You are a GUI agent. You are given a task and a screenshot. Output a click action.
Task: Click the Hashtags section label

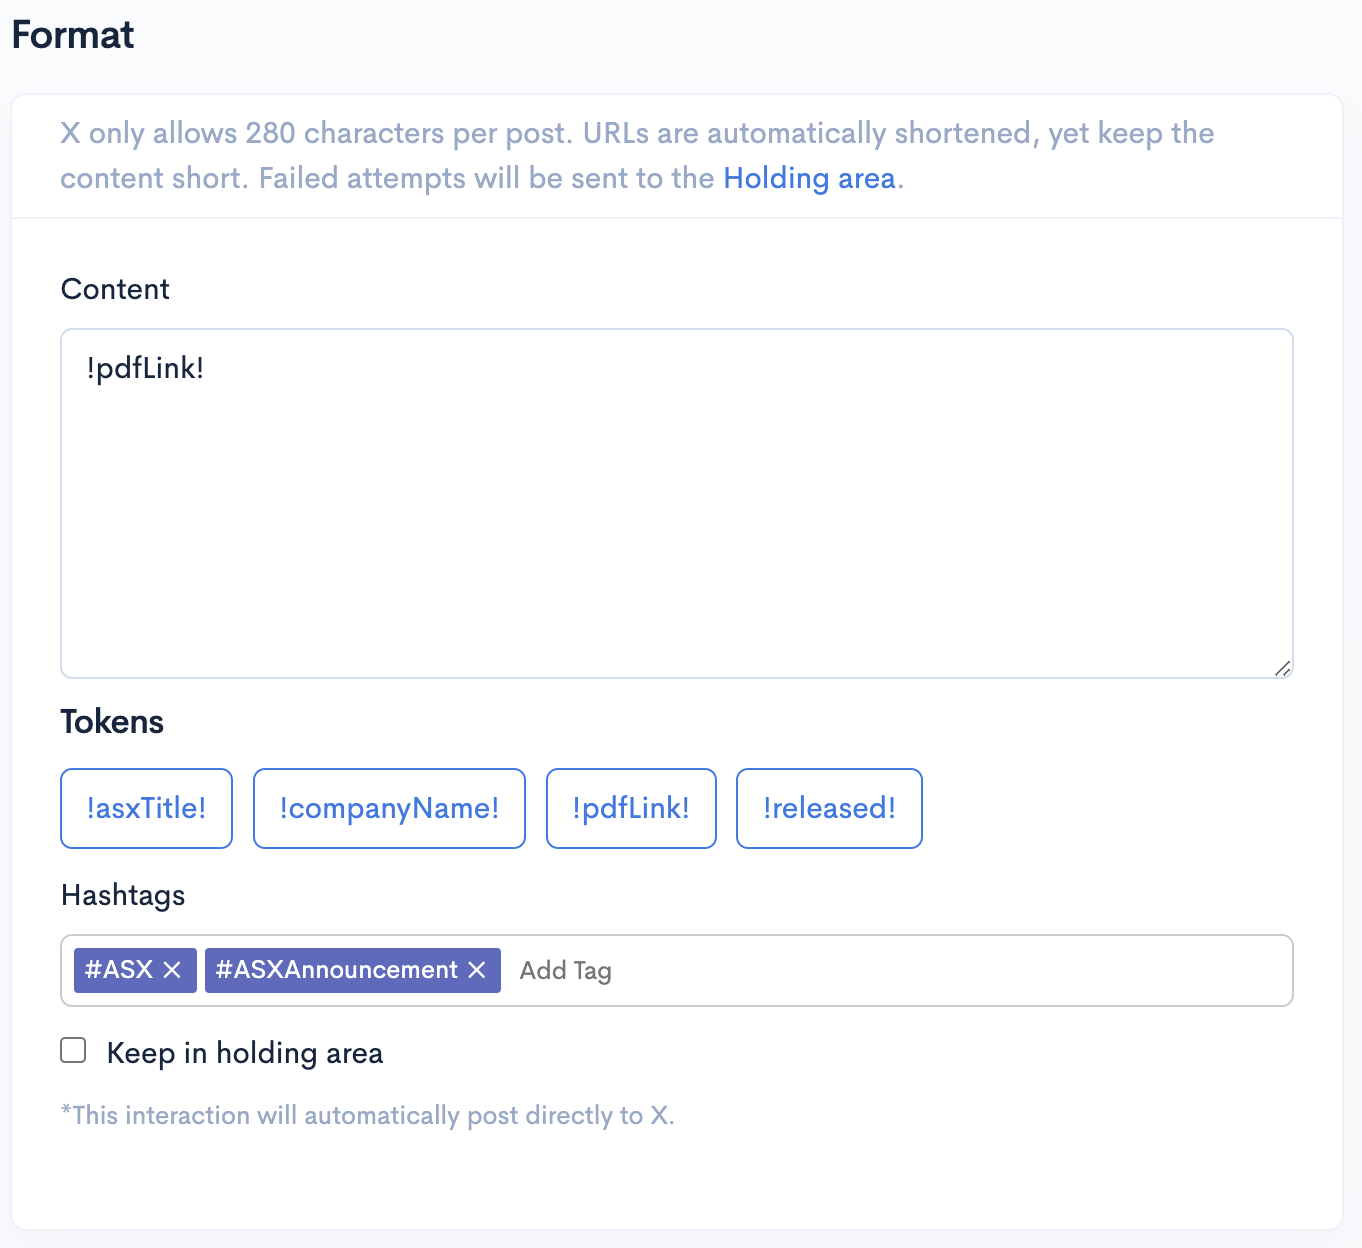click(123, 895)
